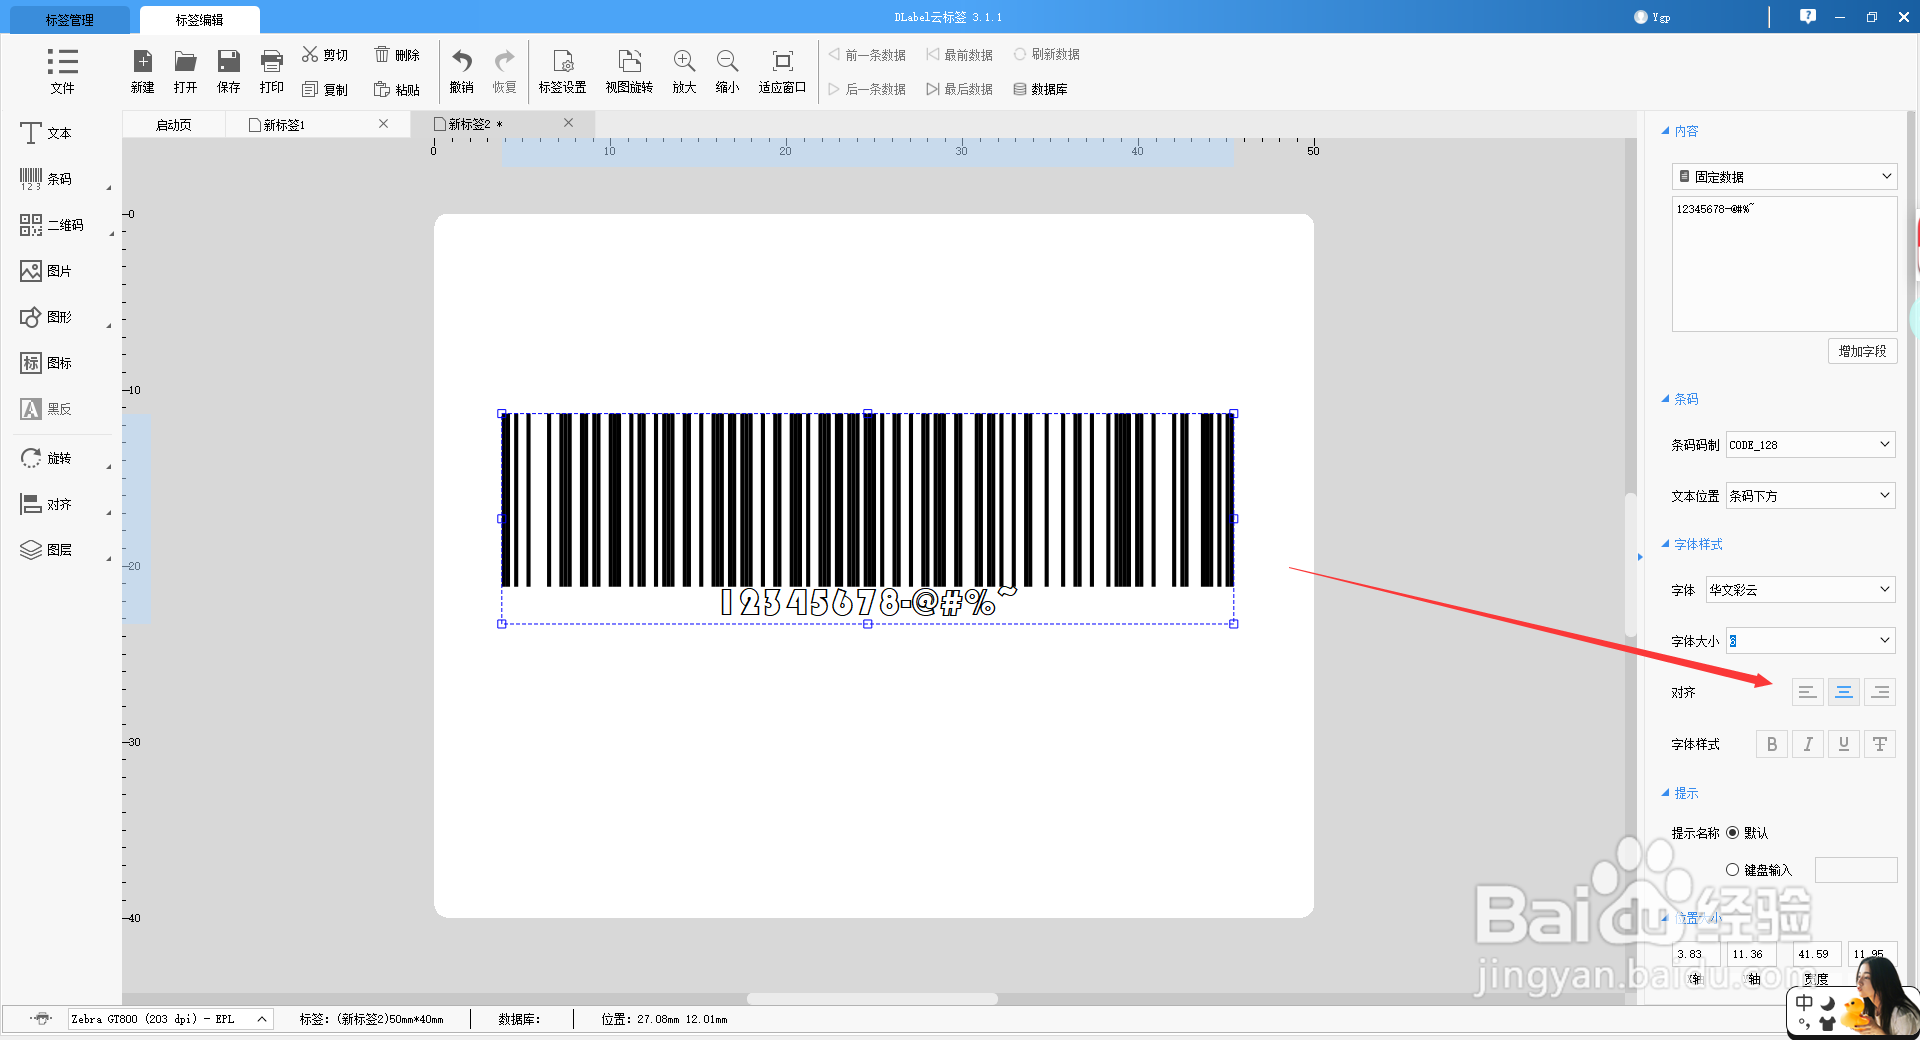The image size is (1920, 1040).
Task: Go to 前一条数据 previous record
Action: [x=867, y=55]
